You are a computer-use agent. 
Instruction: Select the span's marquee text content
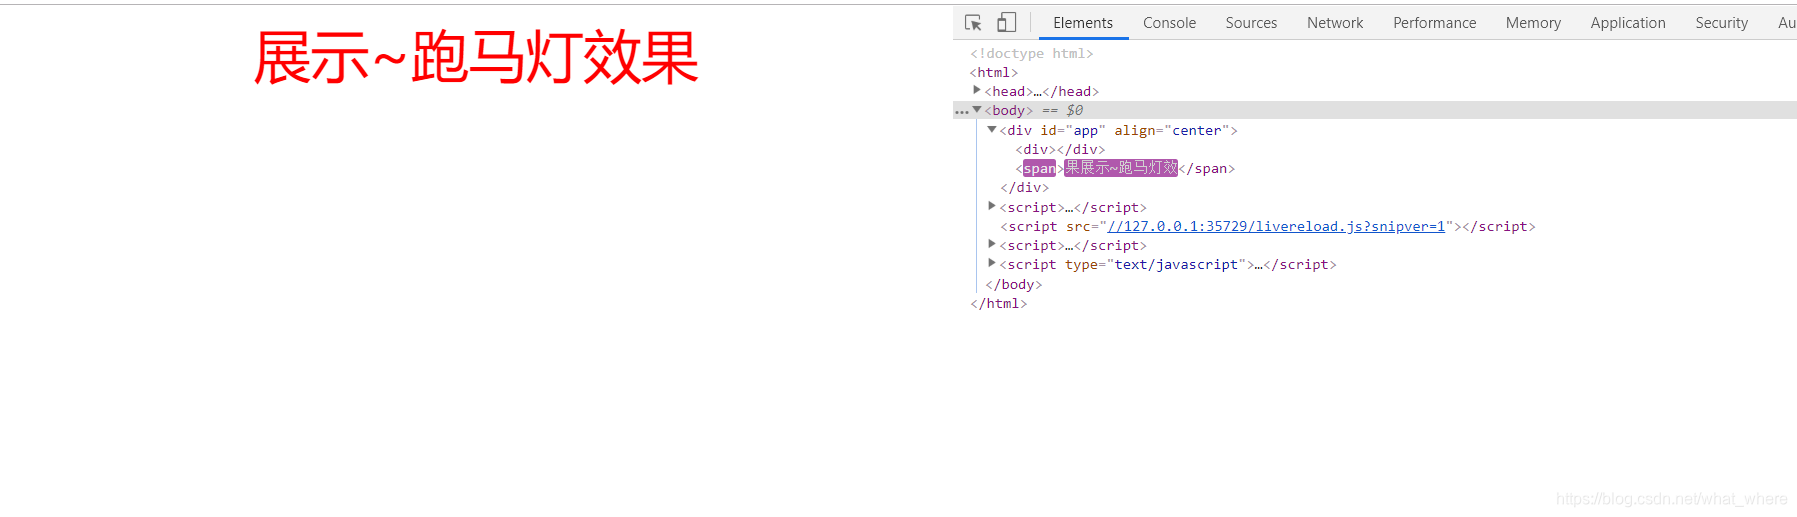(x=1121, y=168)
